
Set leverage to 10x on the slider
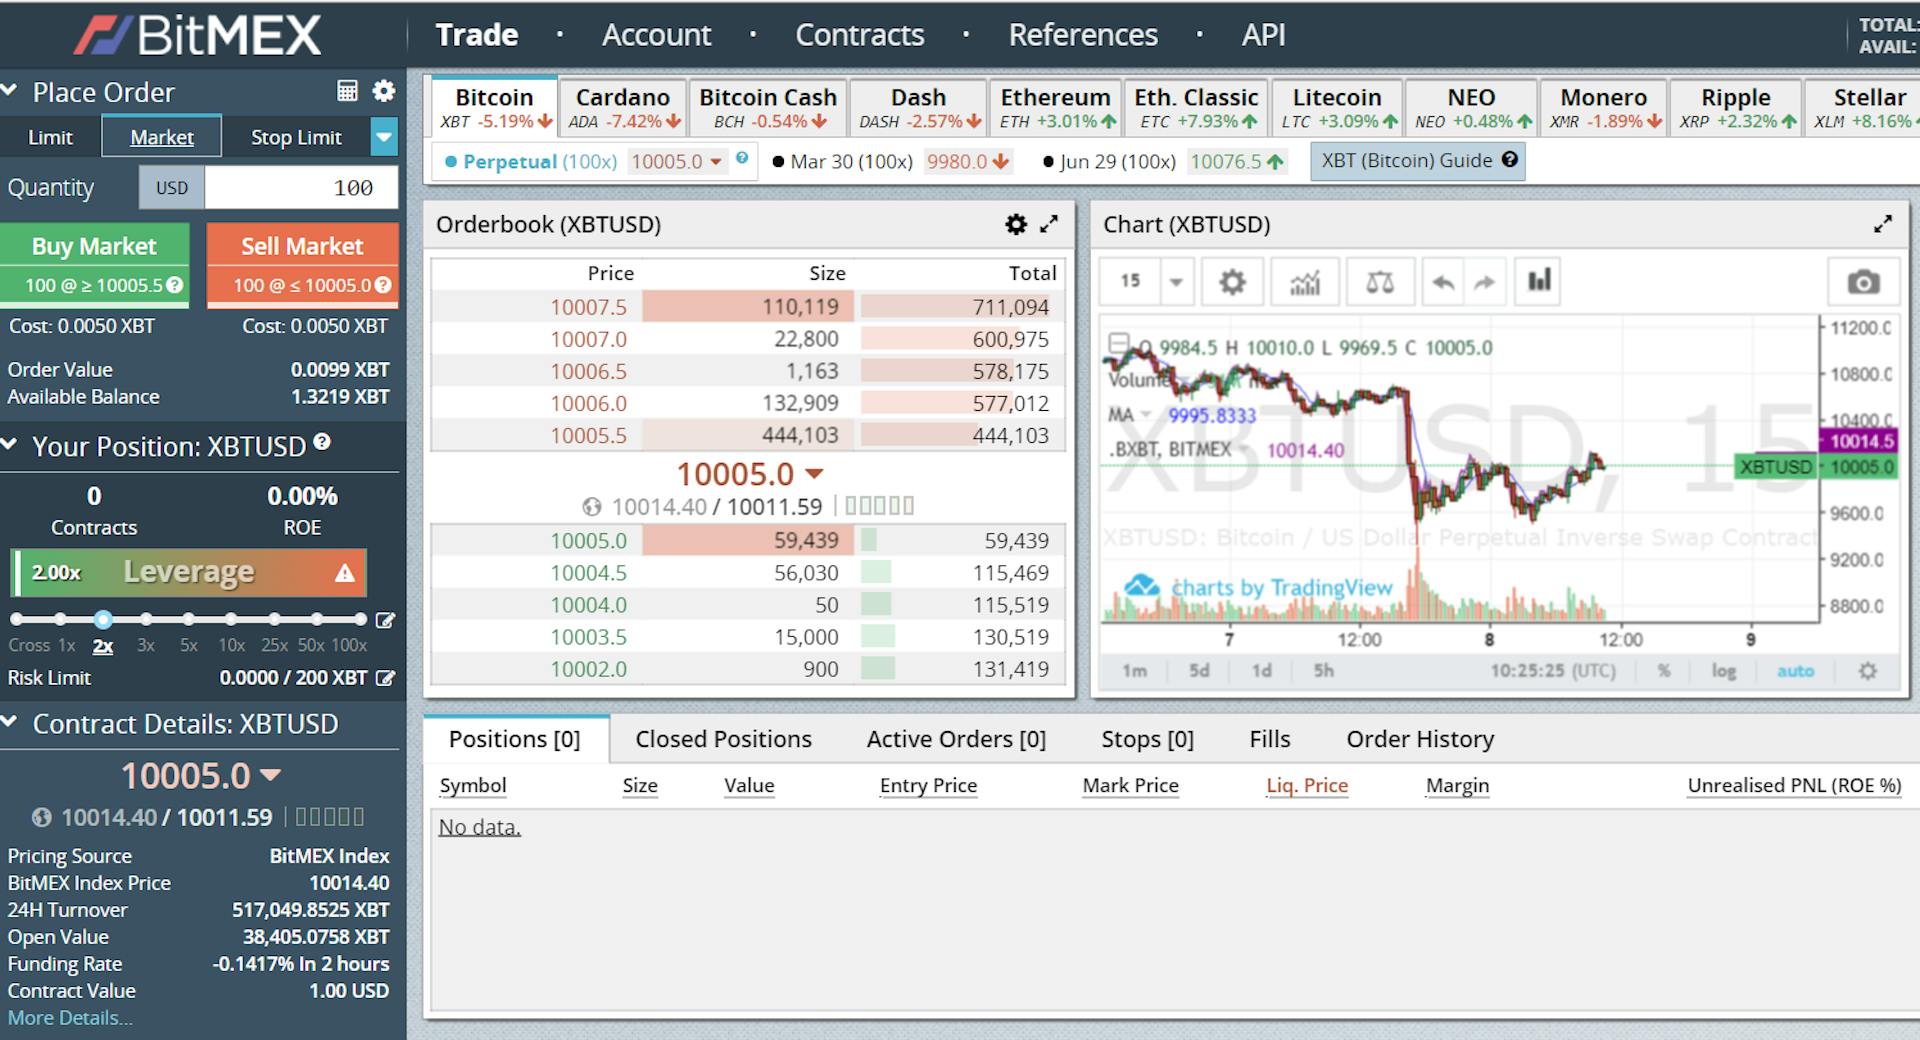tap(232, 618)
